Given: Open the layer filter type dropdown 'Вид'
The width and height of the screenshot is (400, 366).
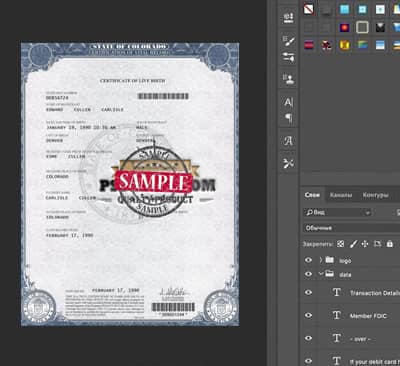Looking at the screenshot, I should tap(338, 212).
